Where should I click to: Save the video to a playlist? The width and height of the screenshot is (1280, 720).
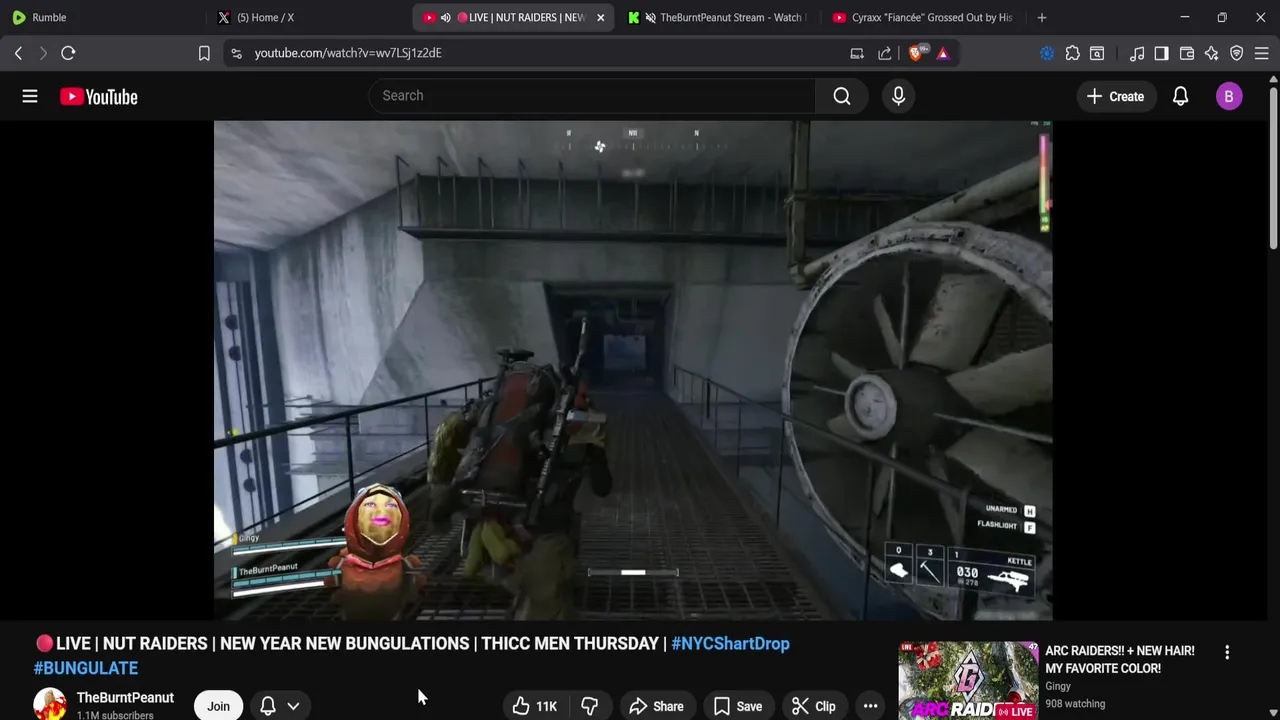(x=737, y=706)
